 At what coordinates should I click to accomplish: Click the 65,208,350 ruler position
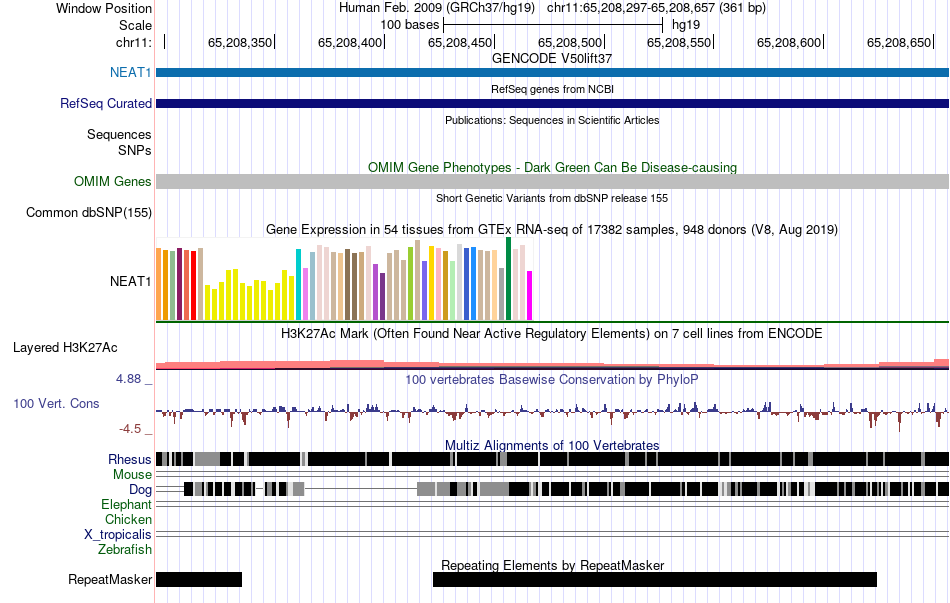(x=240, y=42)
